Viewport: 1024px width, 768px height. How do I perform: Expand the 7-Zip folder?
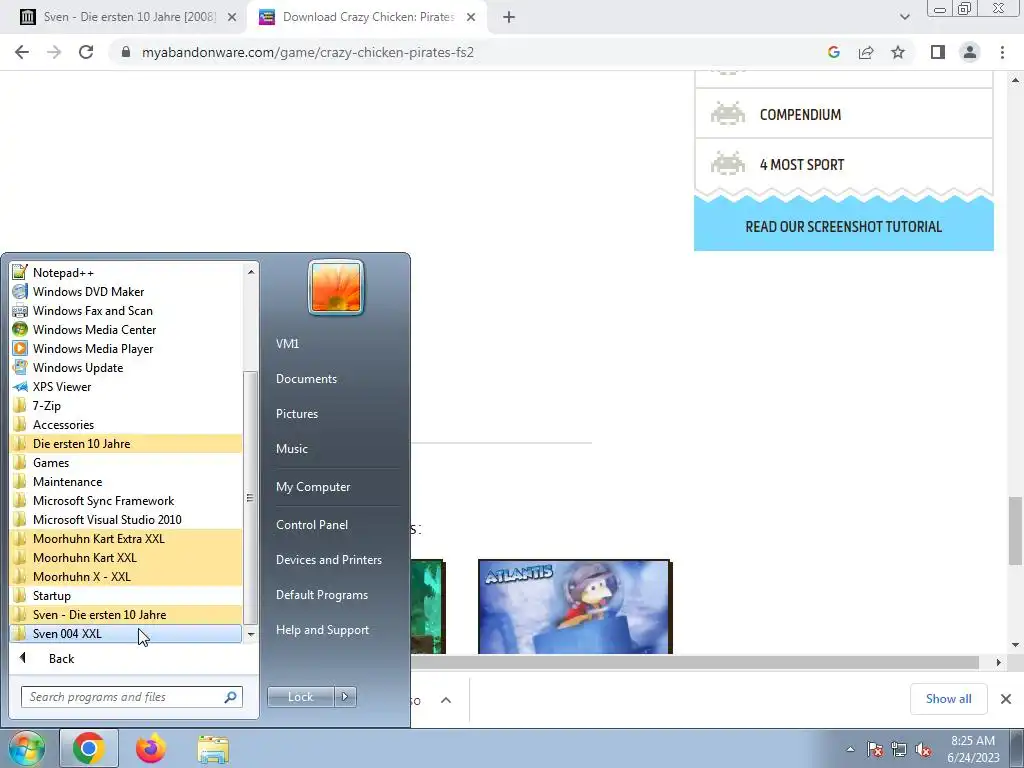[126, 405]
